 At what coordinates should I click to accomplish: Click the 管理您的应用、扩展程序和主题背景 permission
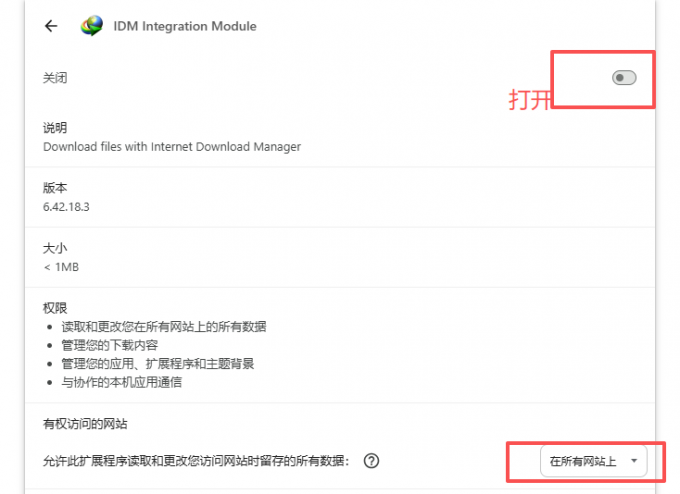pyautogui.click(x=157, y=363)
